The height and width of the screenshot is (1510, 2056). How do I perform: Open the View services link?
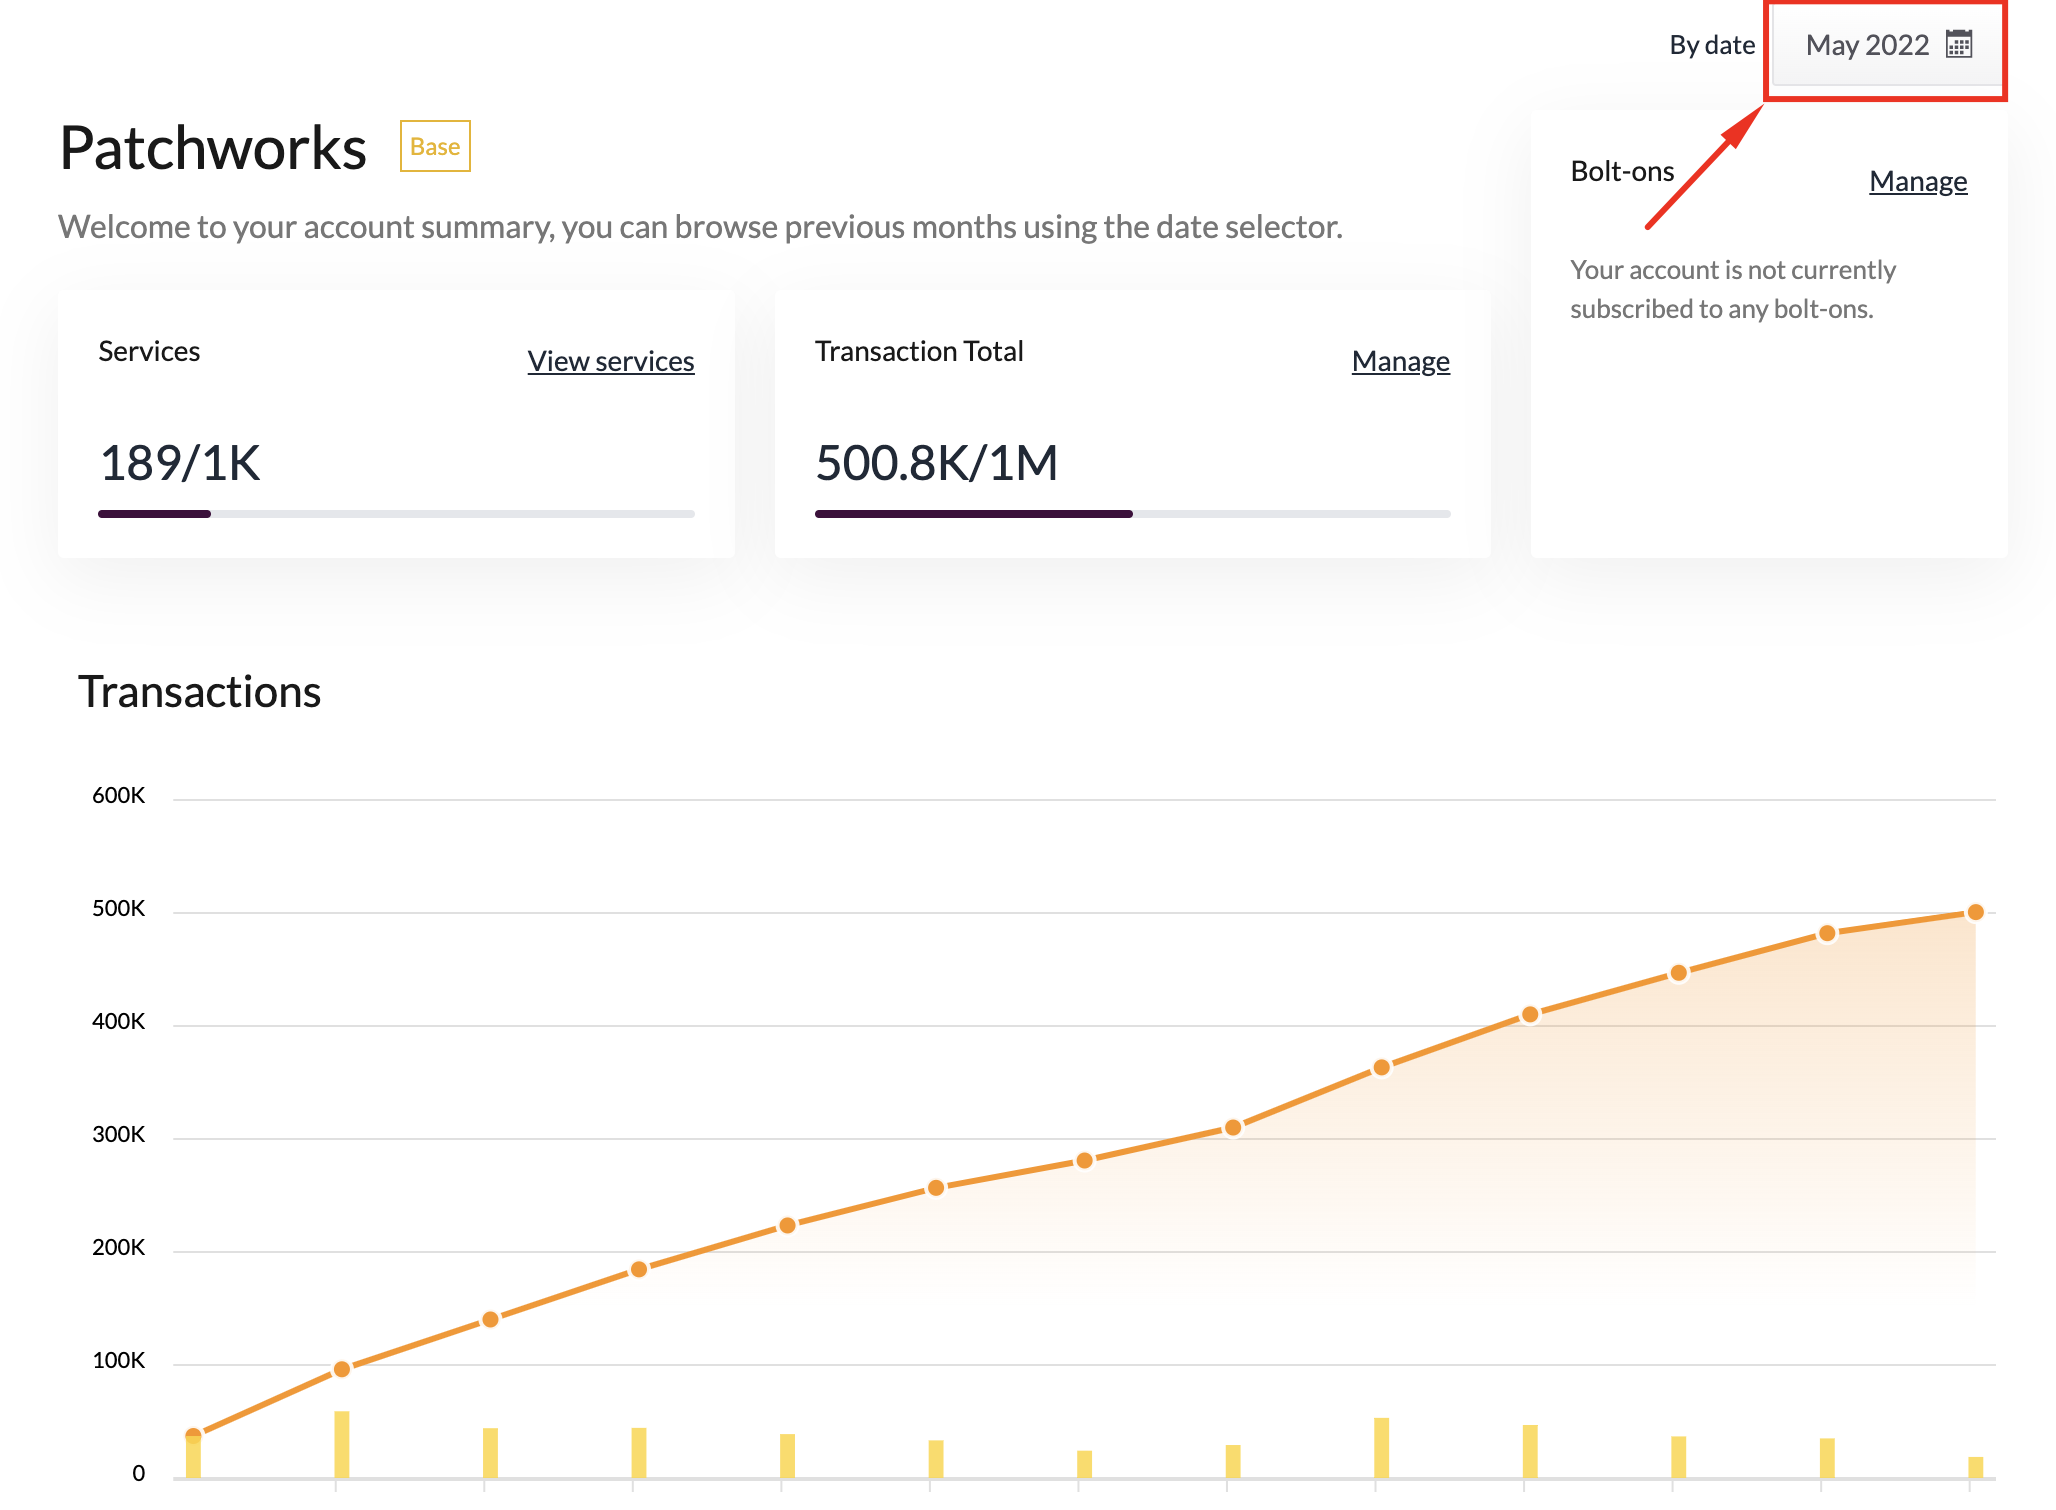[611, 361]
